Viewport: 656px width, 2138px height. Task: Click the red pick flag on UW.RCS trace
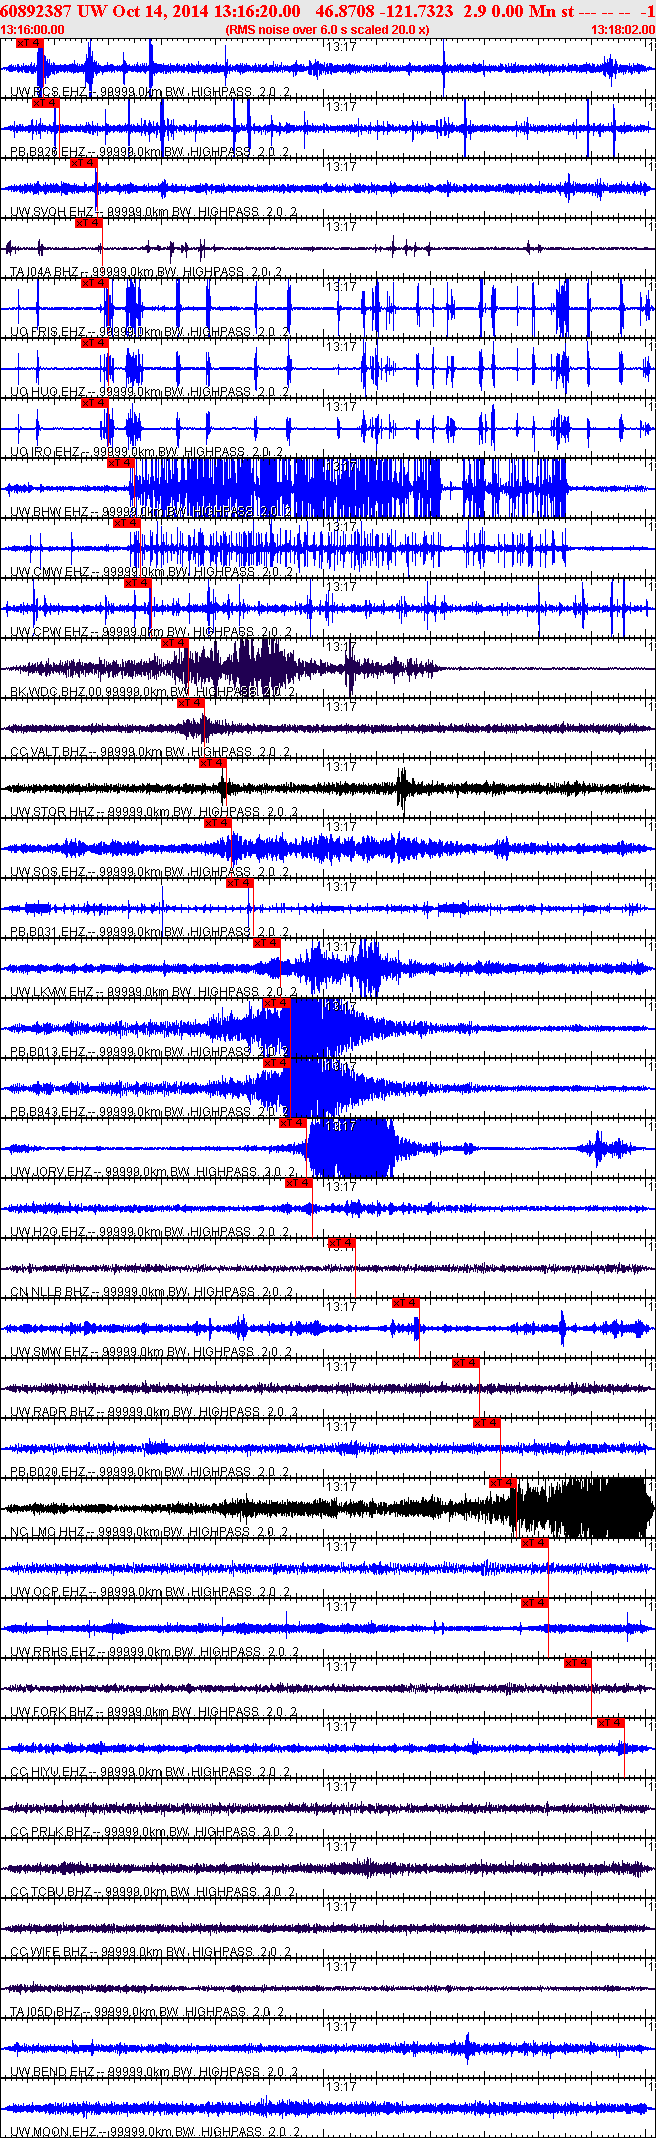click(30, 43)
